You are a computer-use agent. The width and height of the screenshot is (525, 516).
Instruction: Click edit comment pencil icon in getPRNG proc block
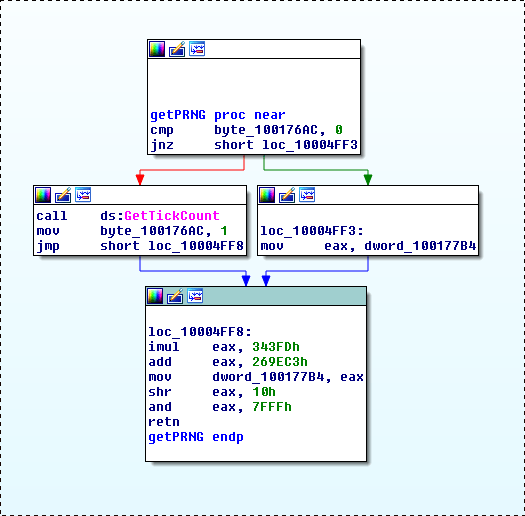click(177, 49)
